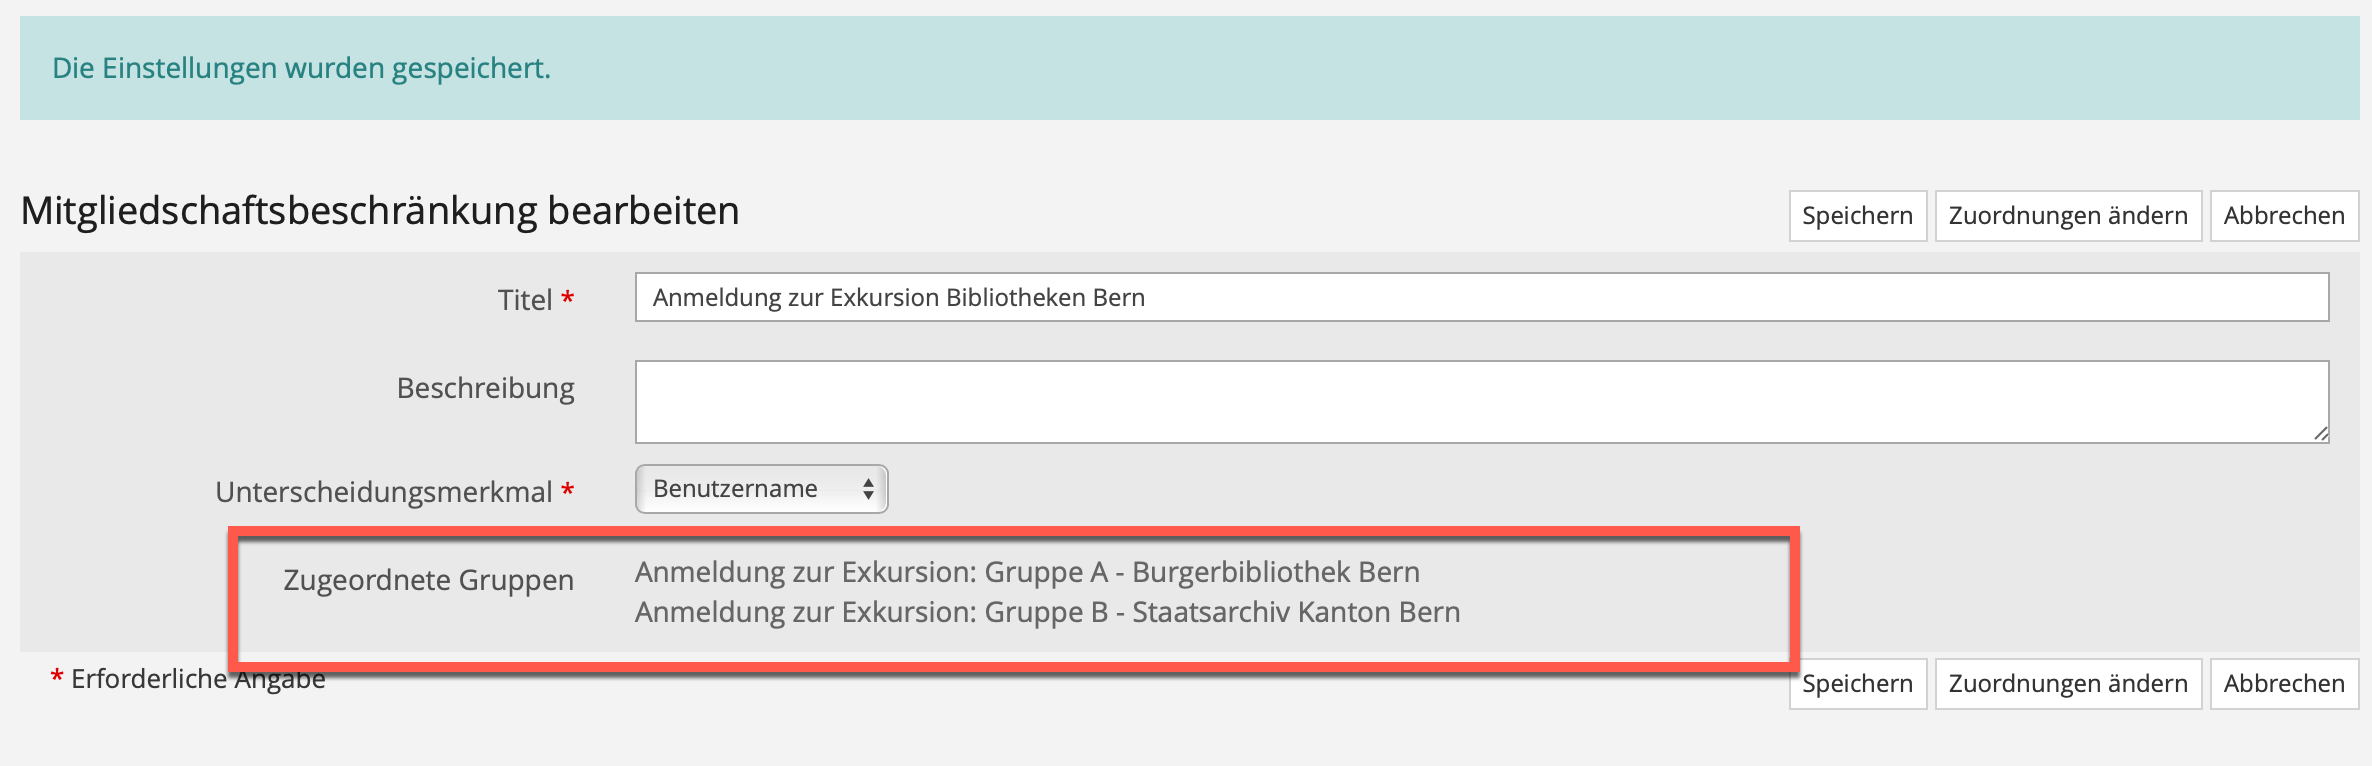Screen dimensions: 2372x766
Task: Click the top Speichern button
Action: (x=1857, y=216)
